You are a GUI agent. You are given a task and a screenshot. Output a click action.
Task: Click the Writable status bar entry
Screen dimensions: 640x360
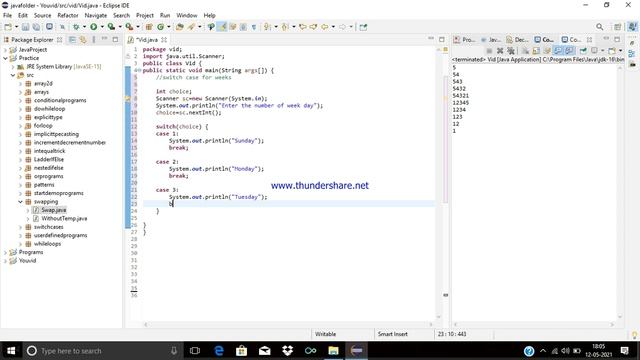click(x=325, y=334)
